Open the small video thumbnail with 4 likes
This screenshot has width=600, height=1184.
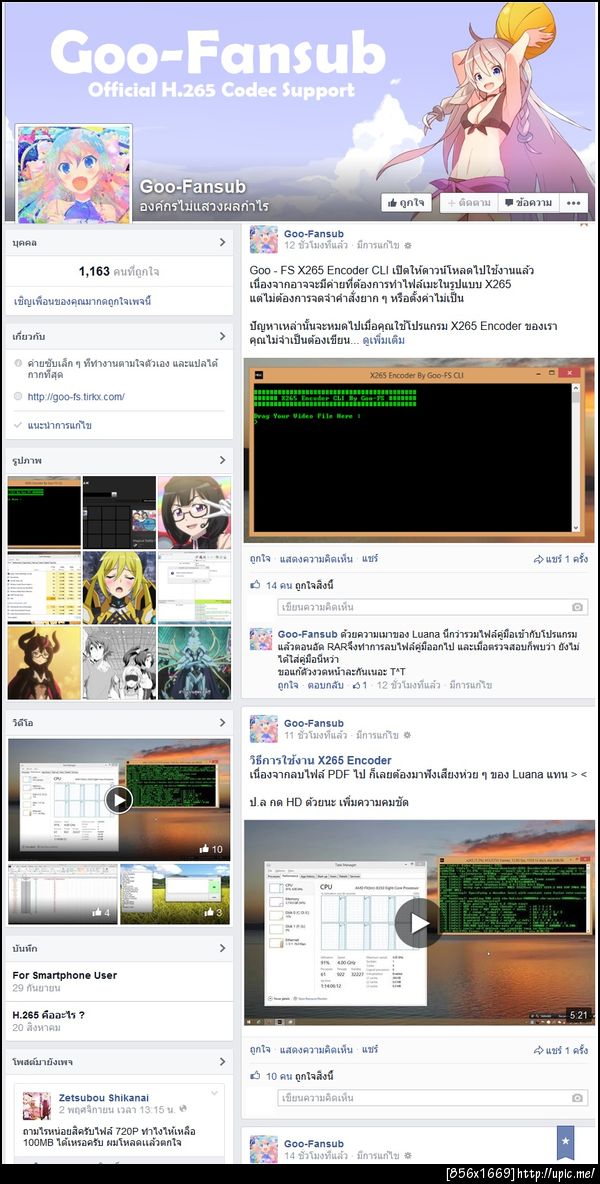pyautogui.click(x=63, y=894)
